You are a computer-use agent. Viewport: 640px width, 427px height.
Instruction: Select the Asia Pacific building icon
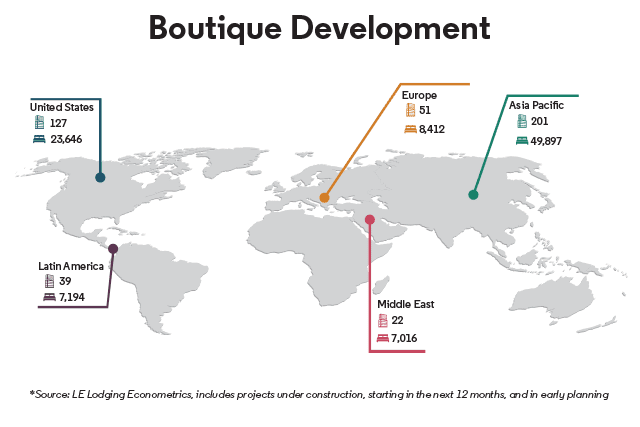[x=521, y=121]
